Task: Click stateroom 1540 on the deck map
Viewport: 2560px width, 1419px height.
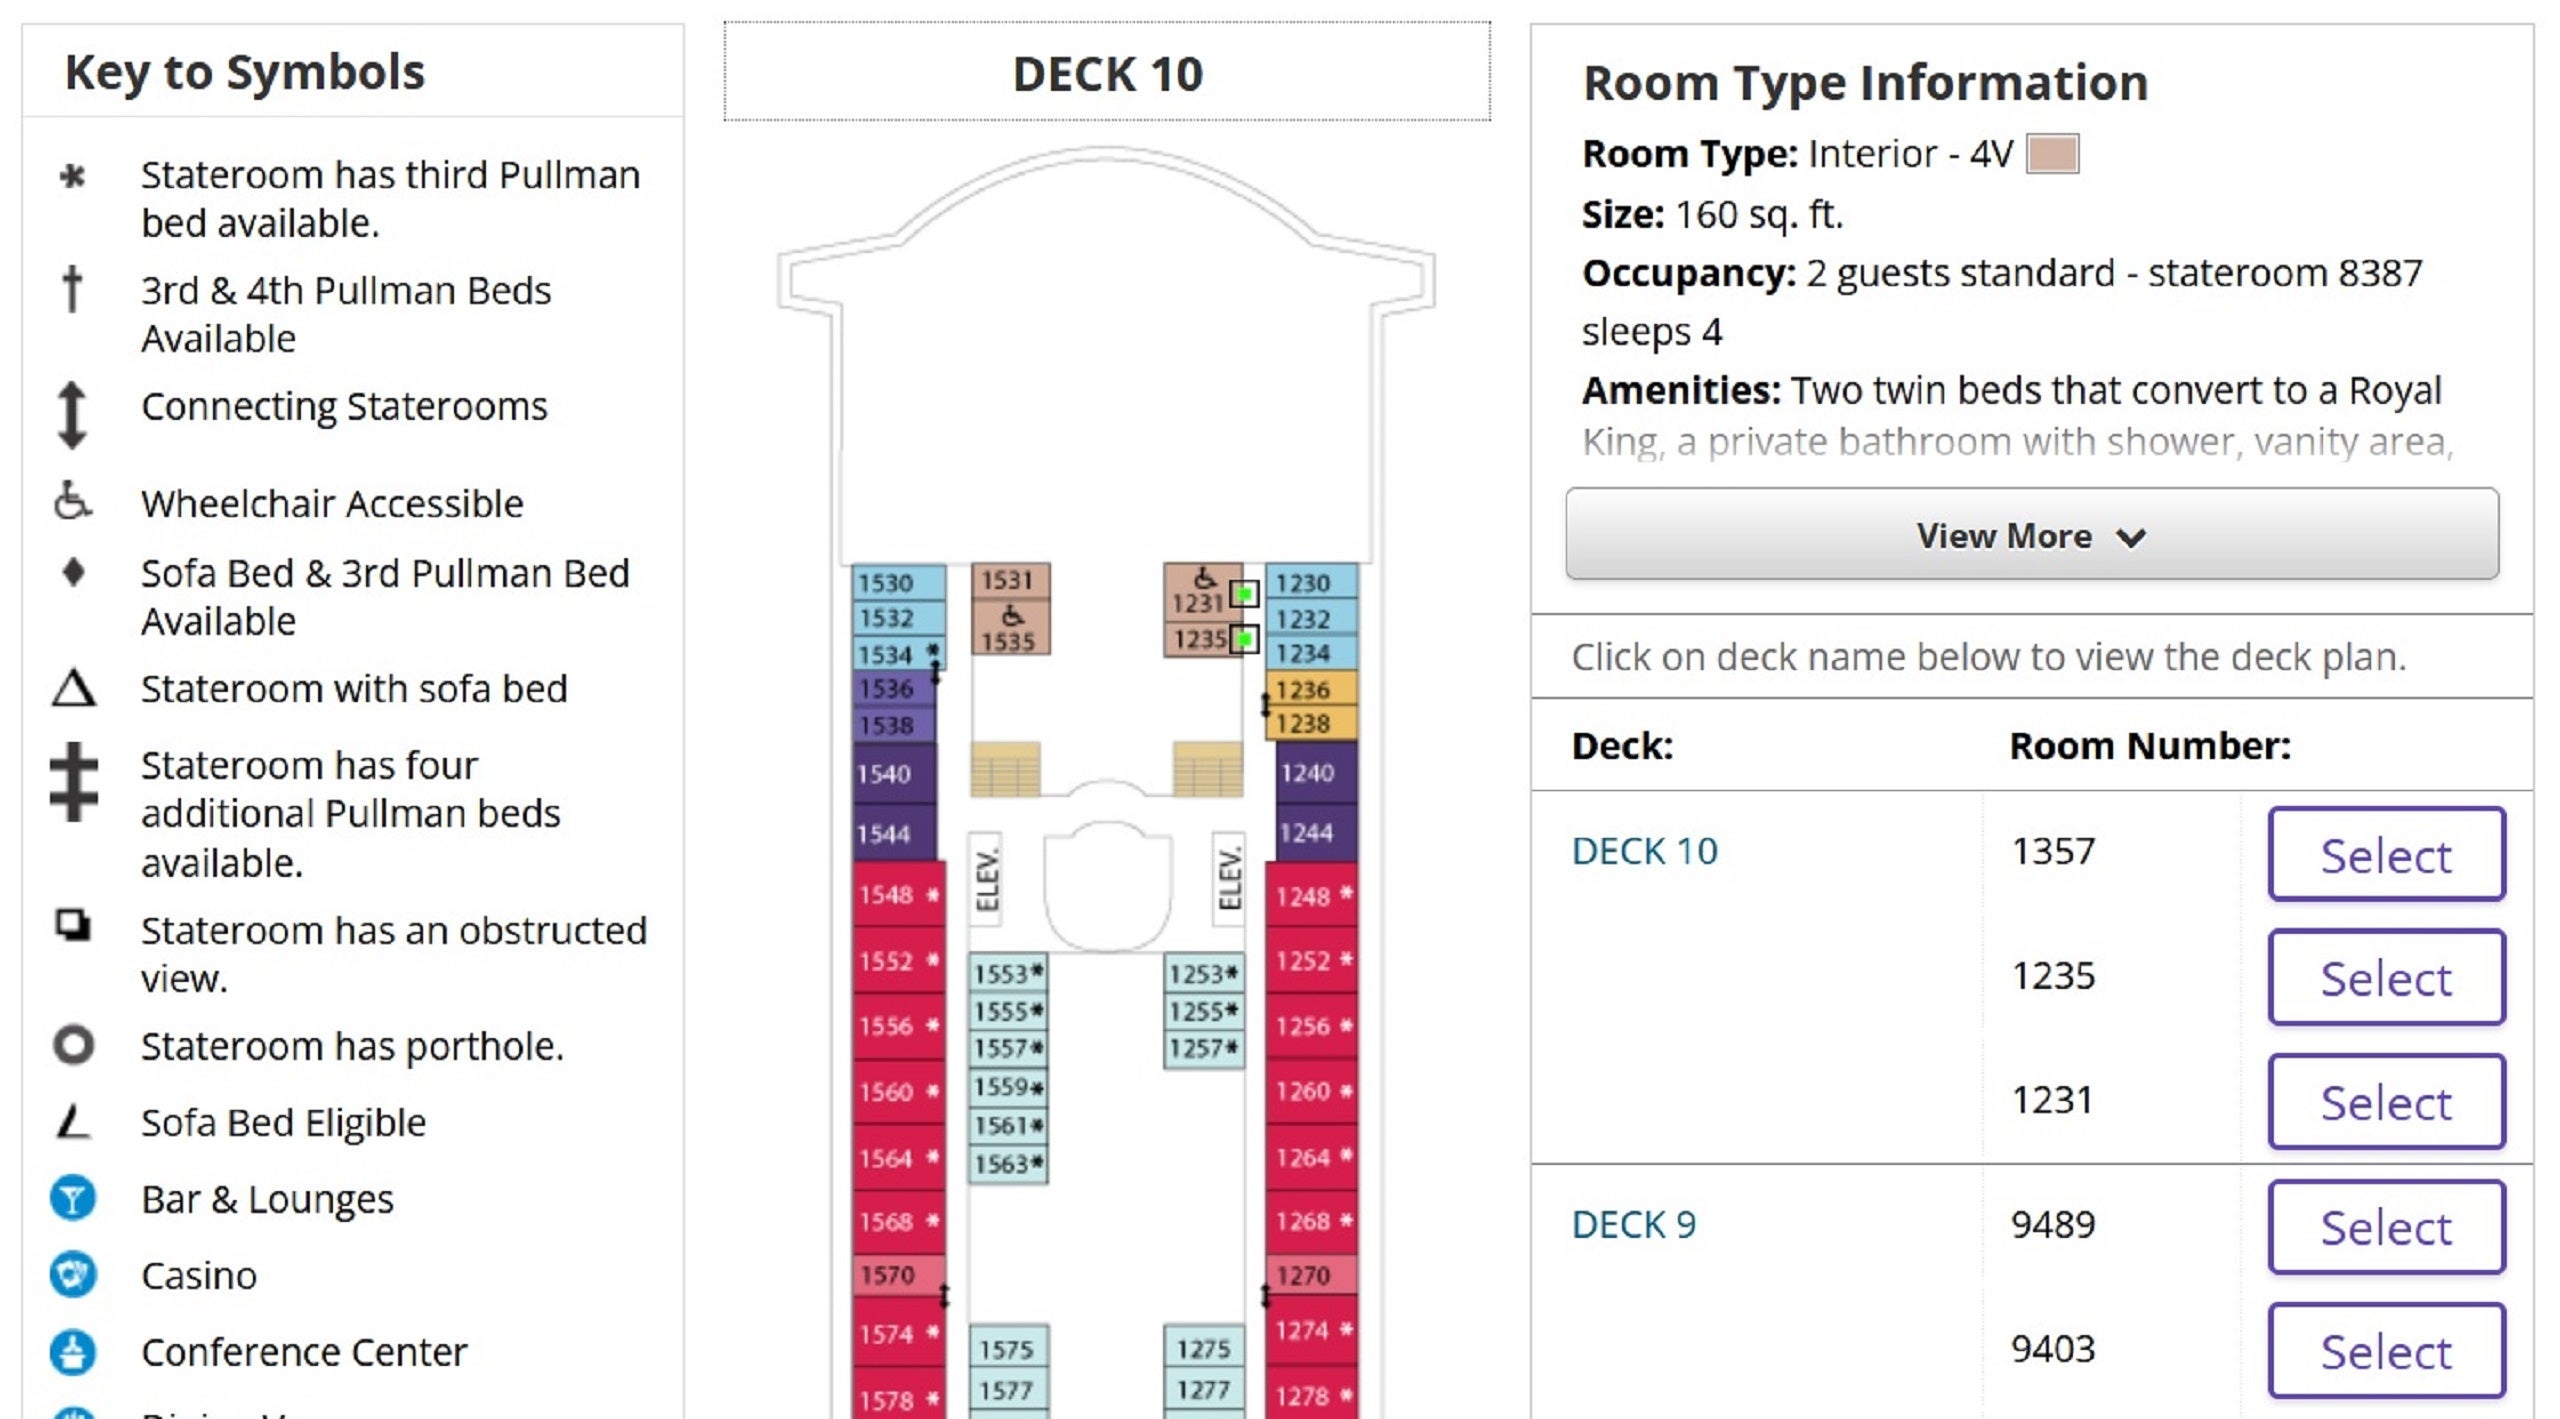Action: [895, 773]
